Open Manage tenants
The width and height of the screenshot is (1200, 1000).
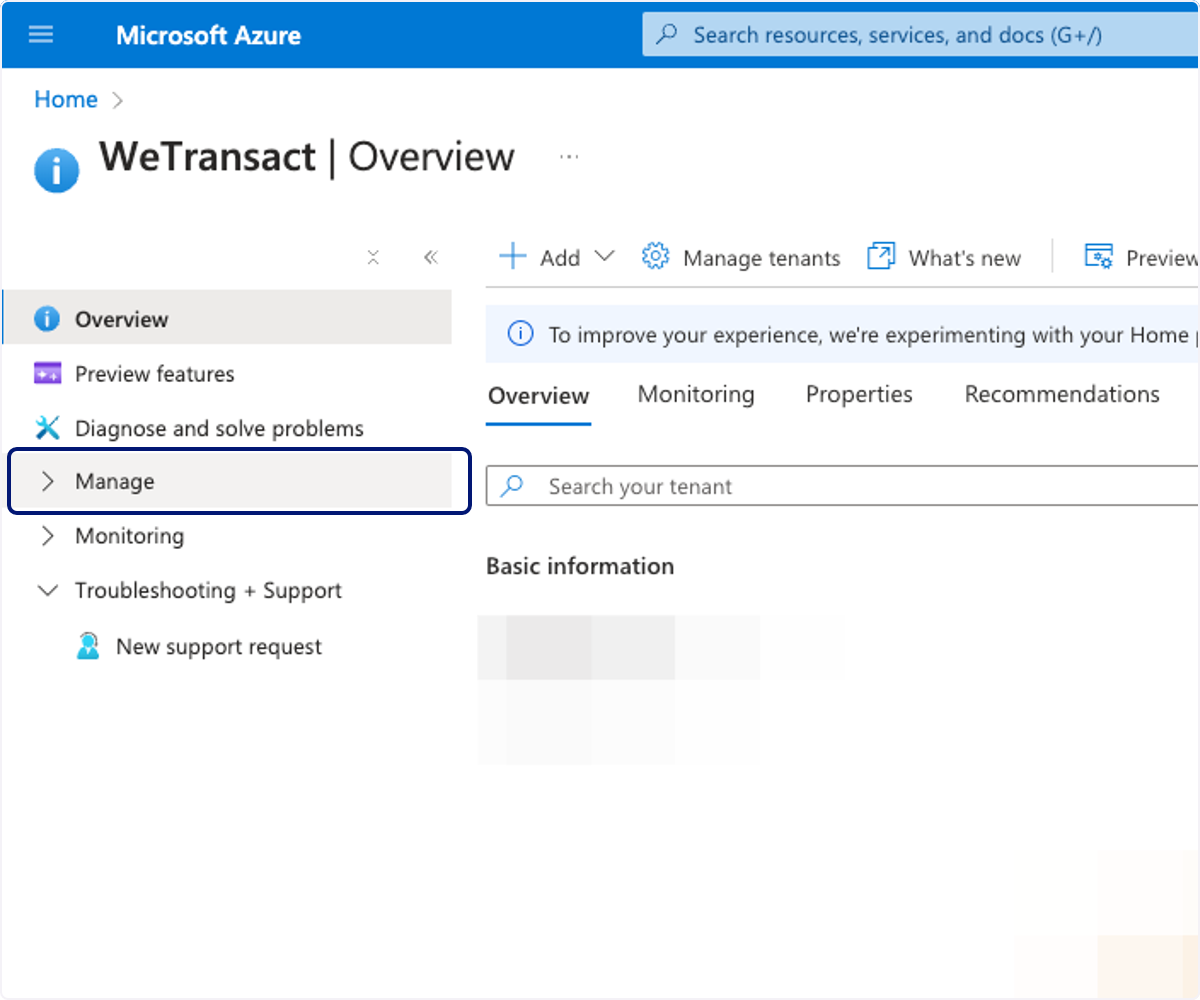[x=741, y=257]
